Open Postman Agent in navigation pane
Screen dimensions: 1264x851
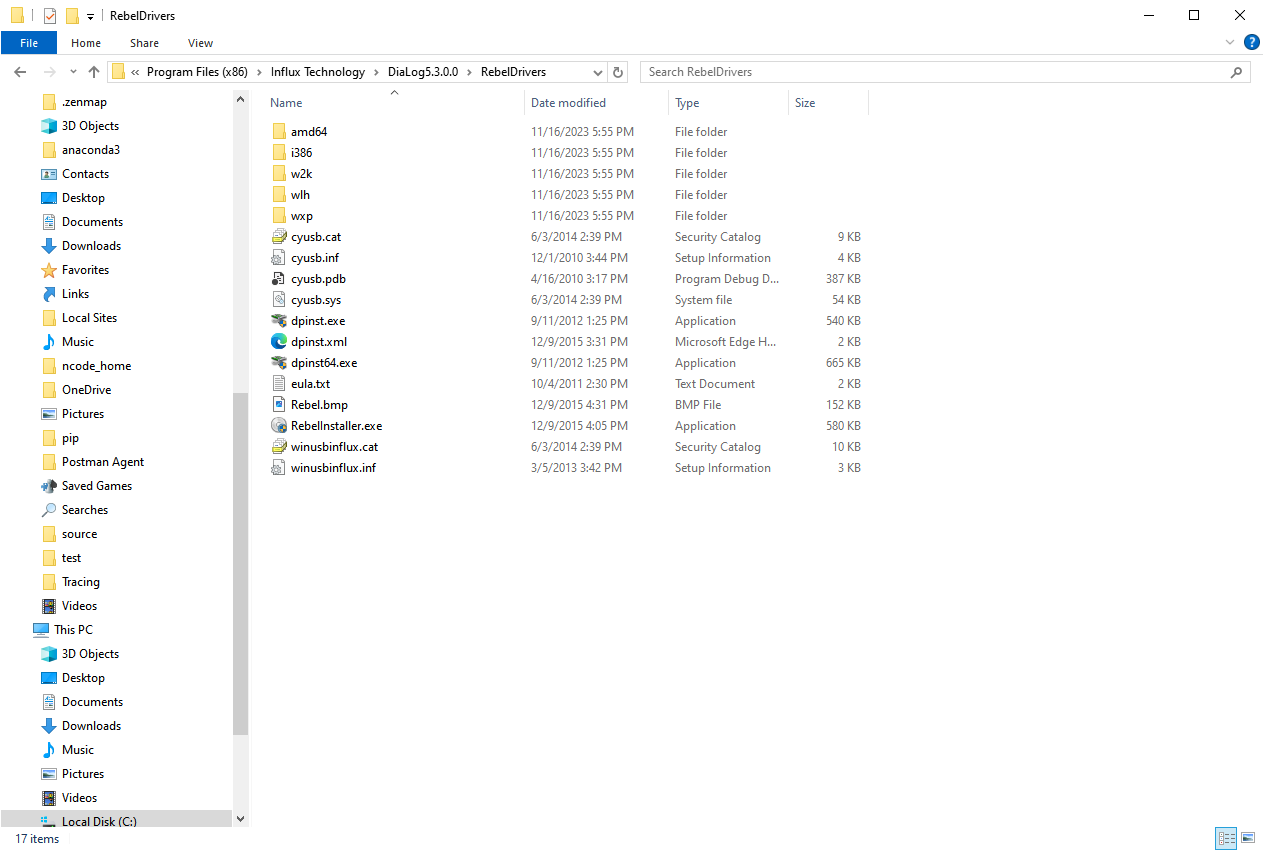coord(103,462)
